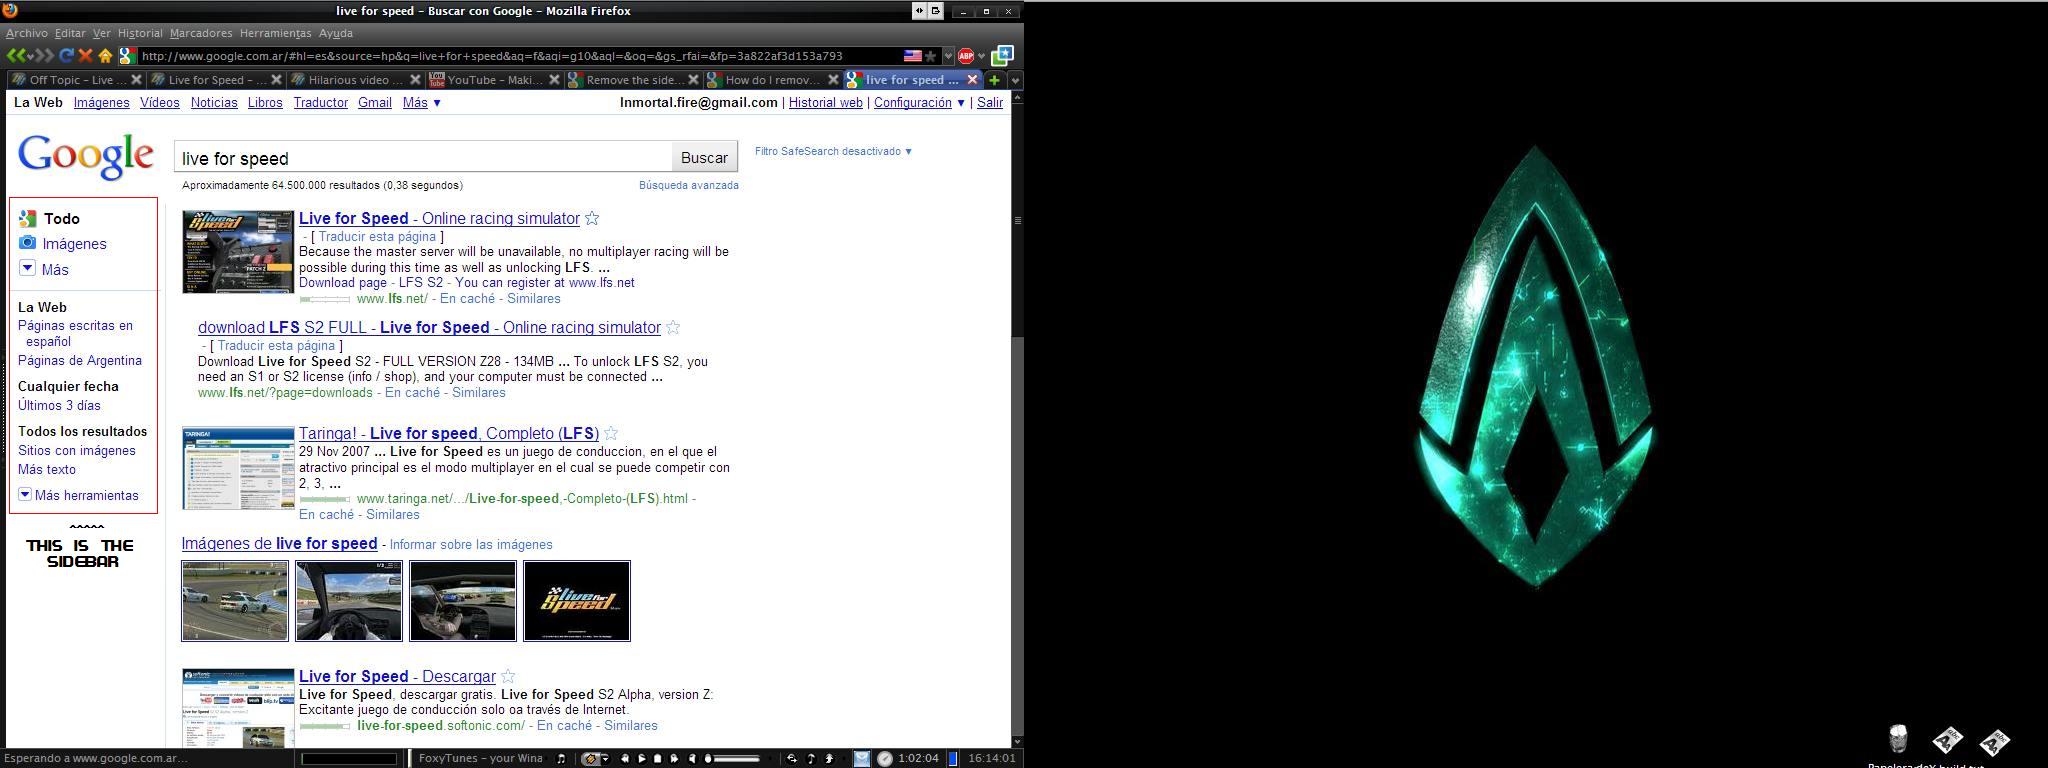The image size is (2048, 768).
Task: Switch to the 'YouTube - Maki...' tab
Action: pos(495,80)
